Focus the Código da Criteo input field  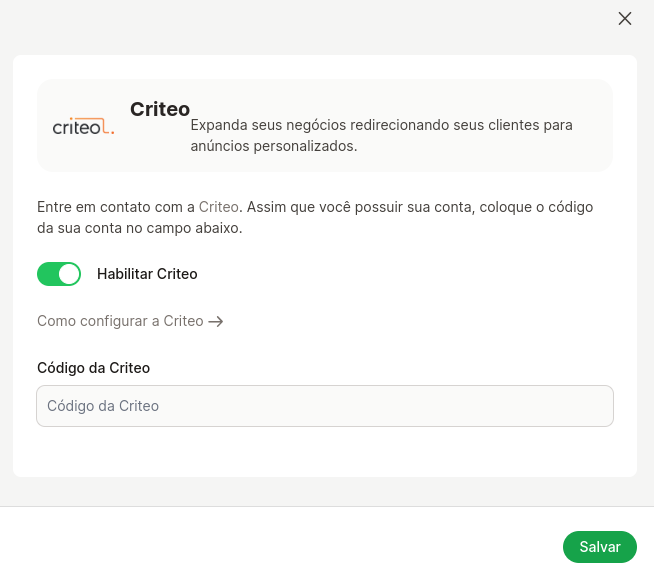click(x=325, y=406)
